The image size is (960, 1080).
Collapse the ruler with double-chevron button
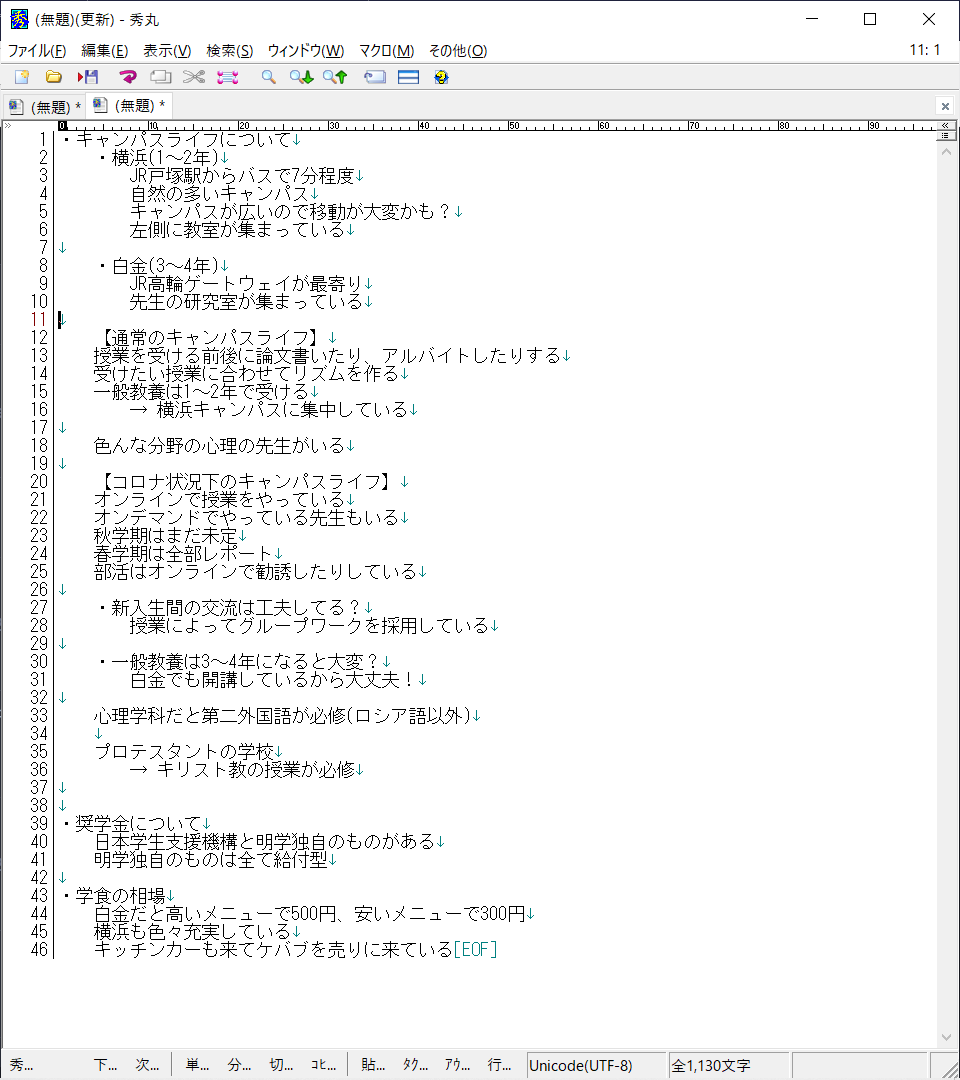(945, 126)
